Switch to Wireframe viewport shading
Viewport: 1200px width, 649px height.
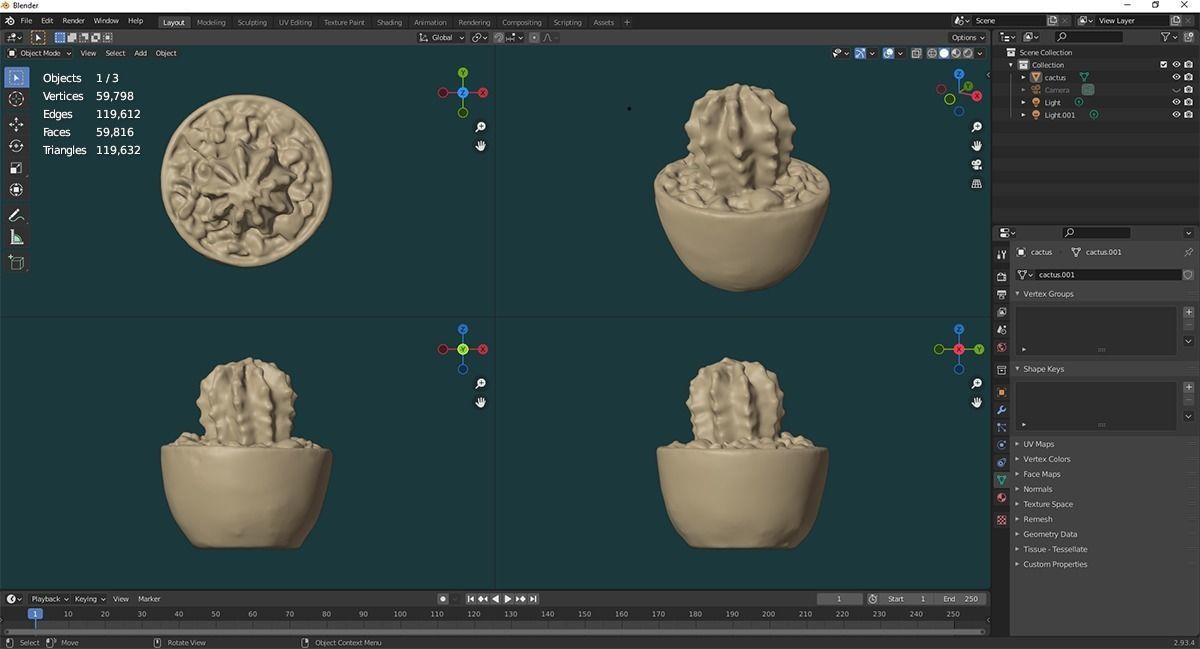coord(932,53)
